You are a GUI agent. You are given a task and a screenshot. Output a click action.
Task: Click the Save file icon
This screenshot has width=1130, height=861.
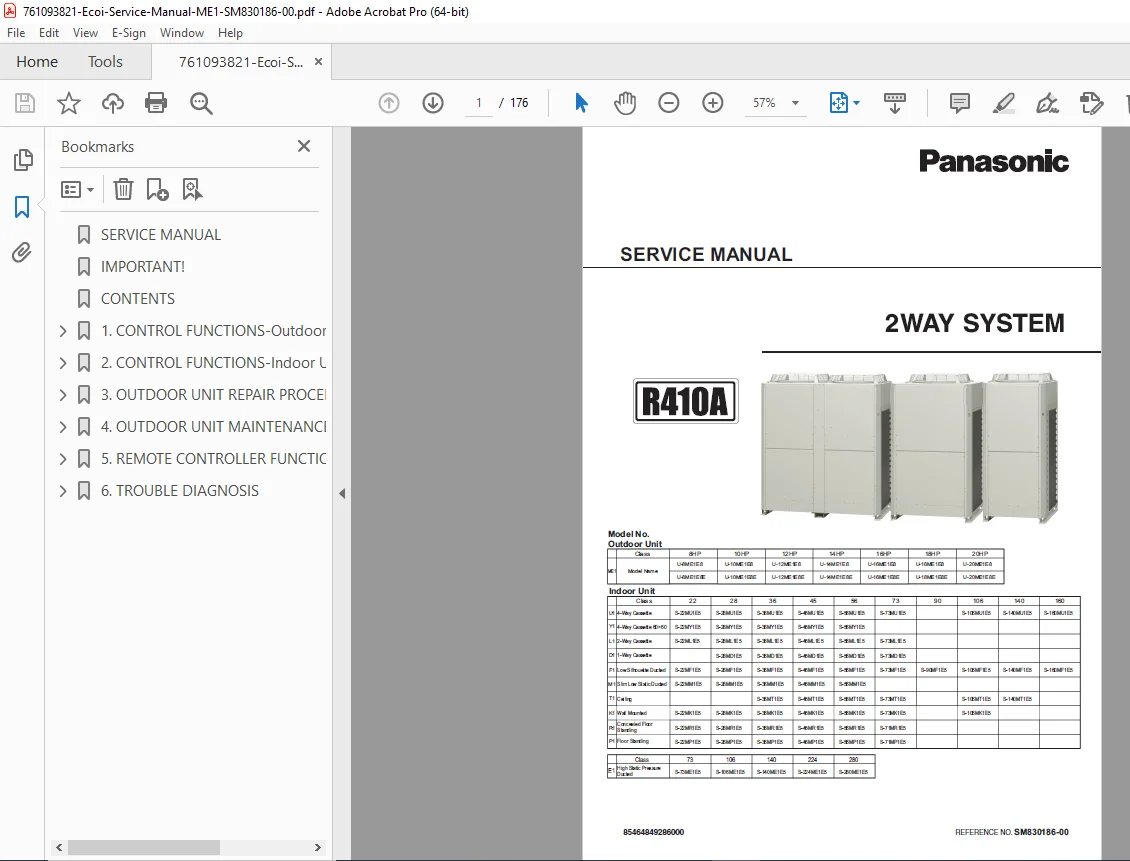[25, 103]
